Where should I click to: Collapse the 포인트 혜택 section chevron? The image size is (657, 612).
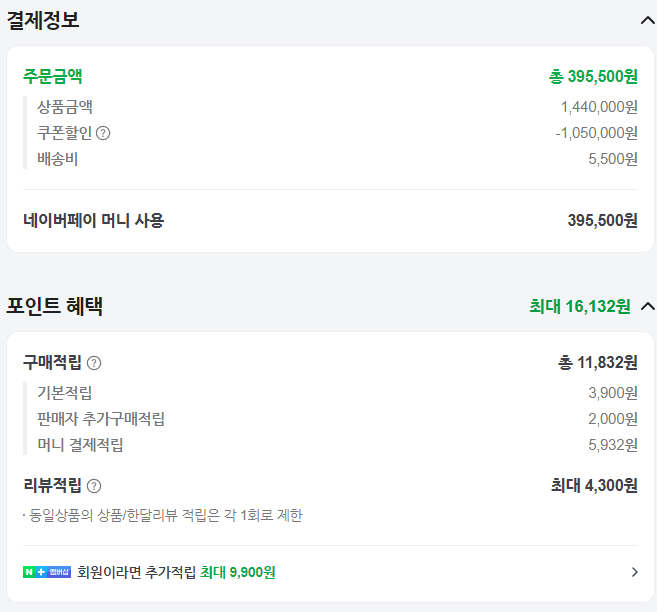647,307
